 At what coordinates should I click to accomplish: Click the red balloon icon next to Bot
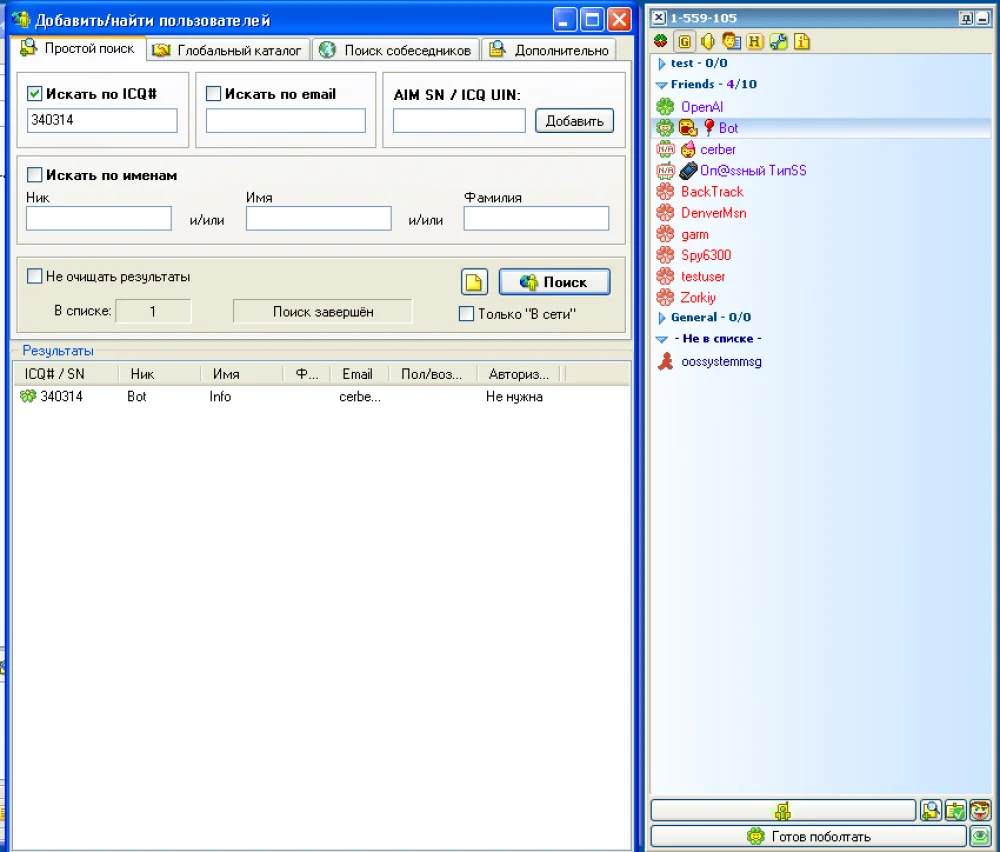(x=709, y=128)
